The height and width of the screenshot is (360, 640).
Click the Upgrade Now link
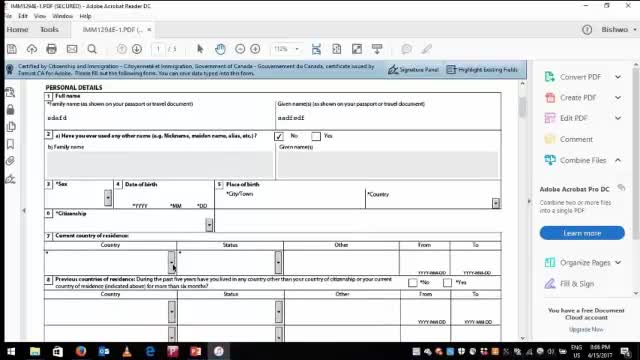click(x=586, y=329)
